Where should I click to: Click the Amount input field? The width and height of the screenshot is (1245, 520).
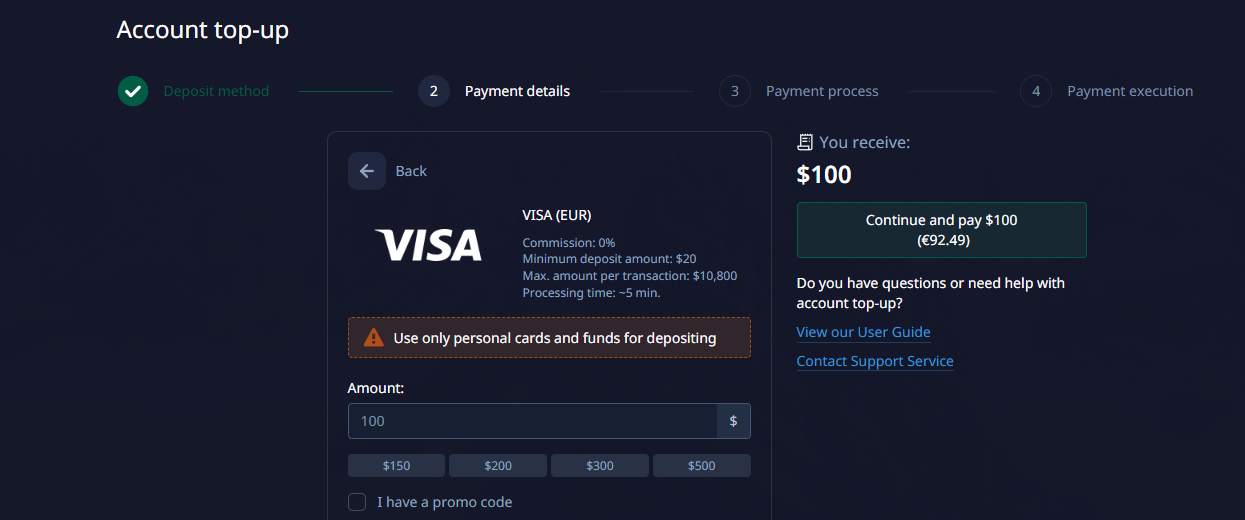coord(532,421)
